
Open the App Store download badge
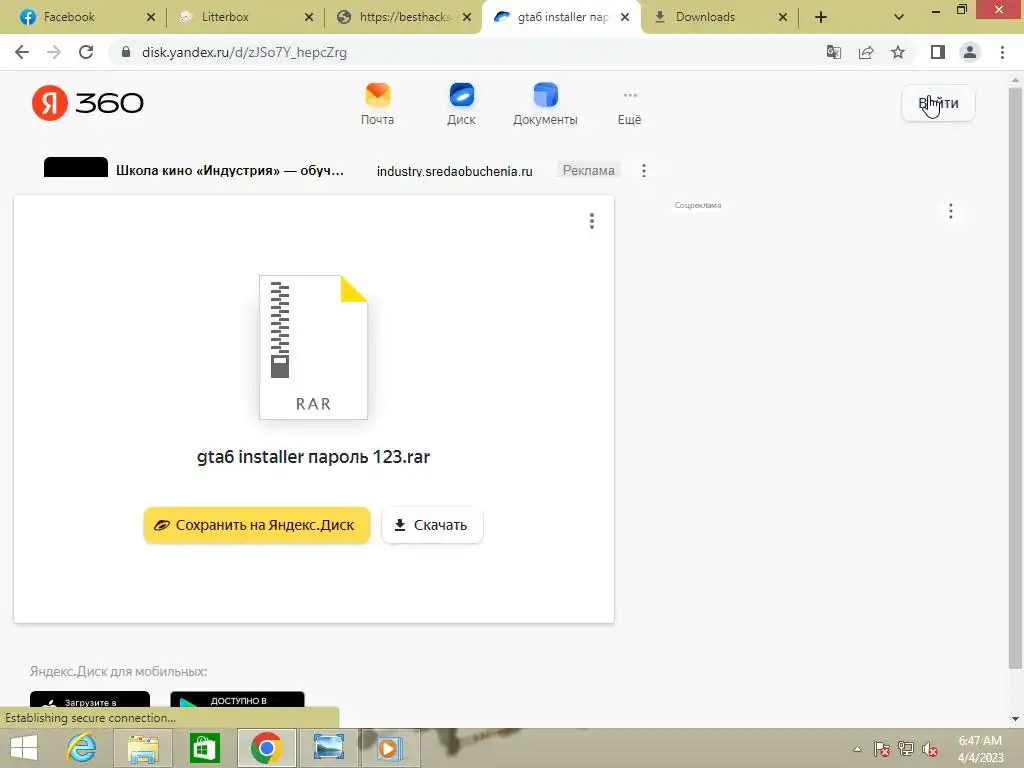[90, 700]
